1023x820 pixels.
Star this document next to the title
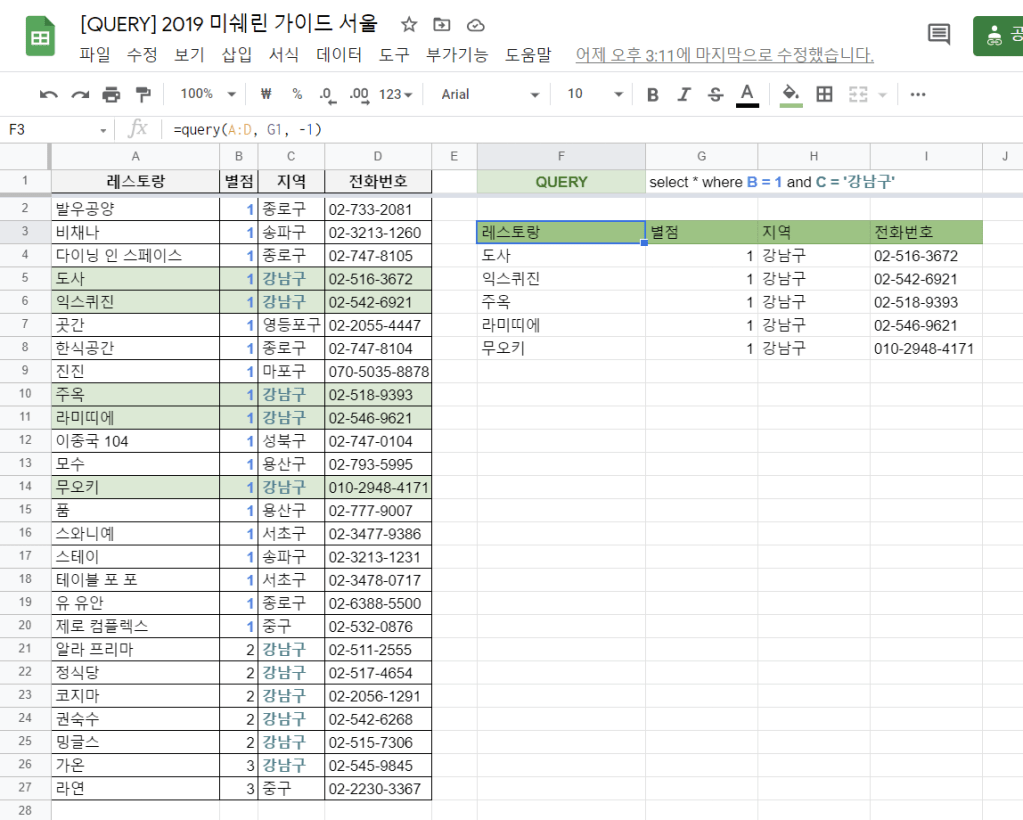(x=409, y=24)
